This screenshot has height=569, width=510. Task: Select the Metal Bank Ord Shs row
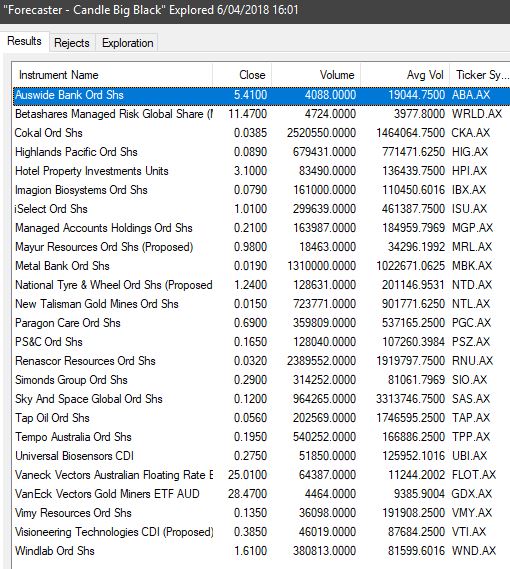(261, 266)
